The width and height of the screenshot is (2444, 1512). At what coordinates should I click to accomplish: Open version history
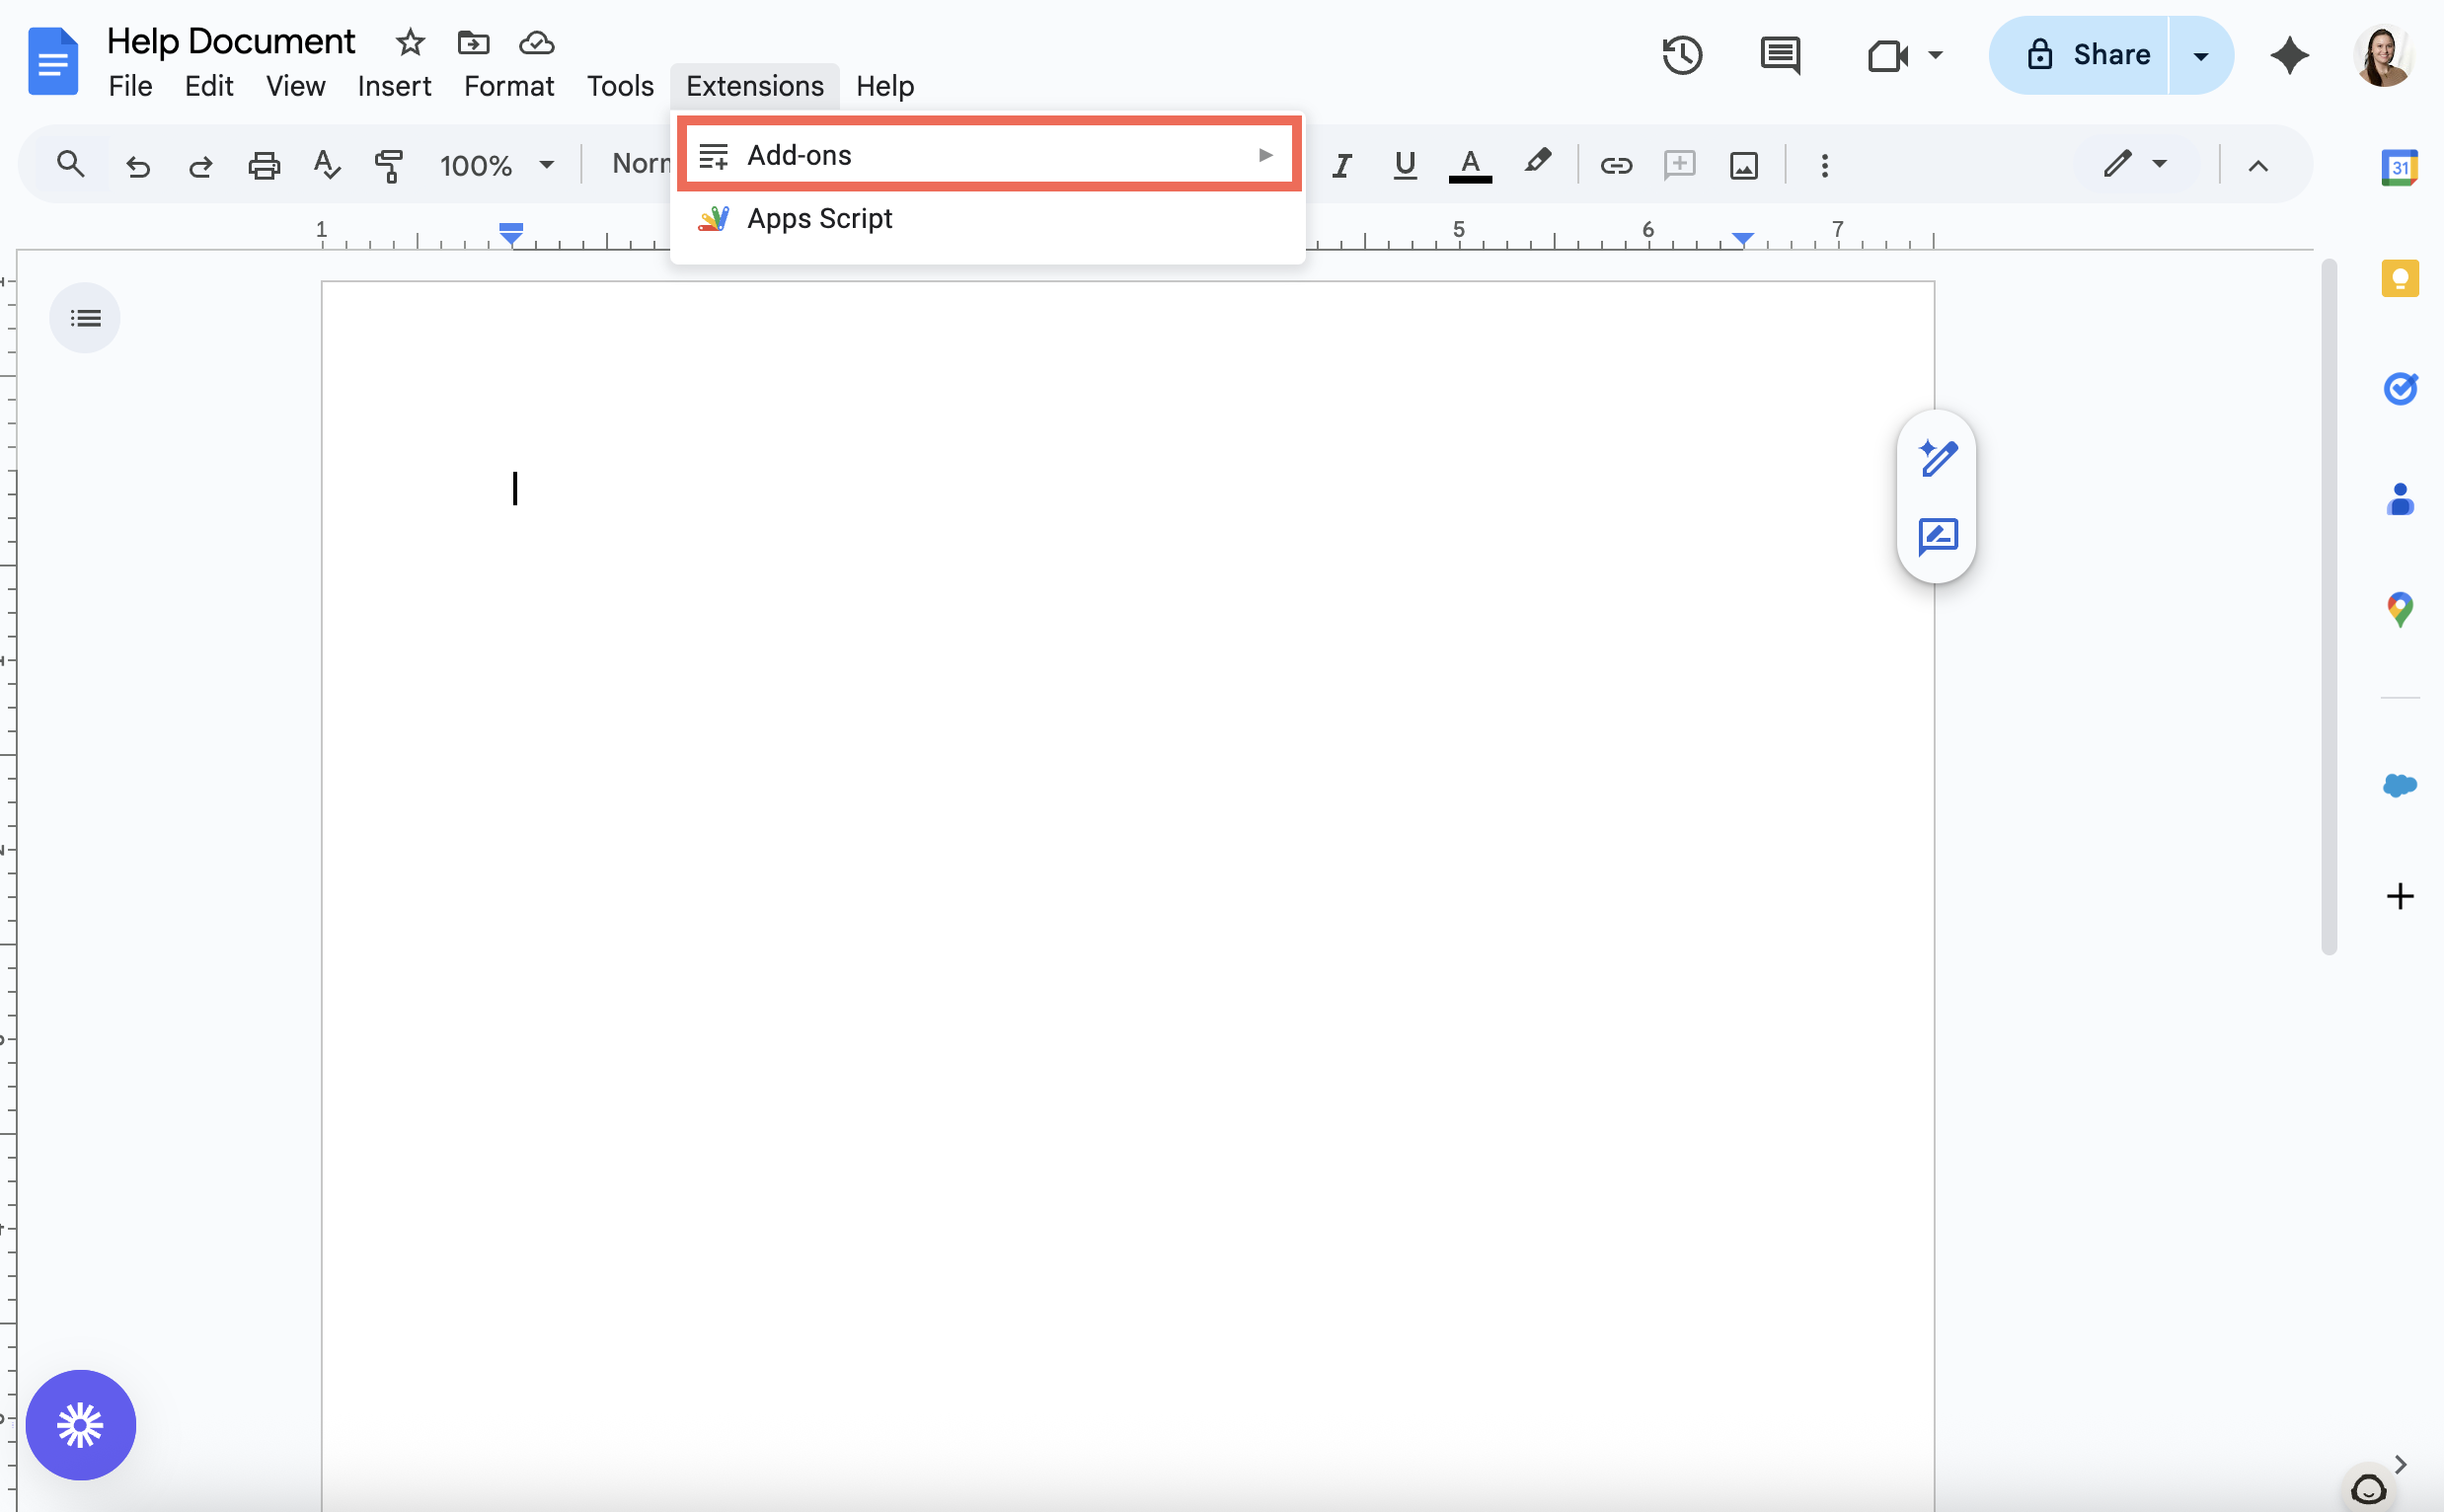click(1682, 55)
